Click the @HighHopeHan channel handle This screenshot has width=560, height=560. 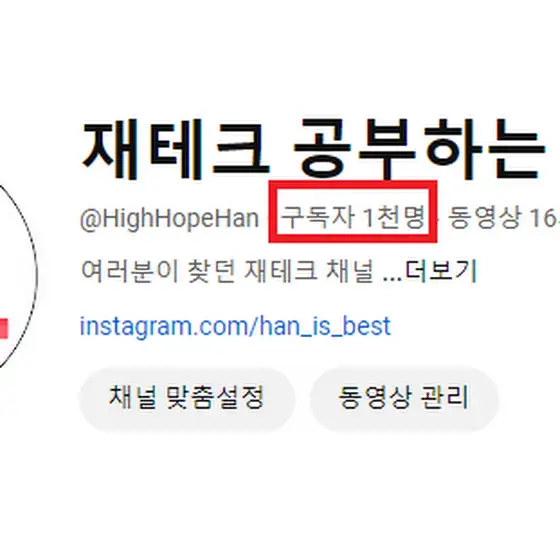tap(169, 218)
